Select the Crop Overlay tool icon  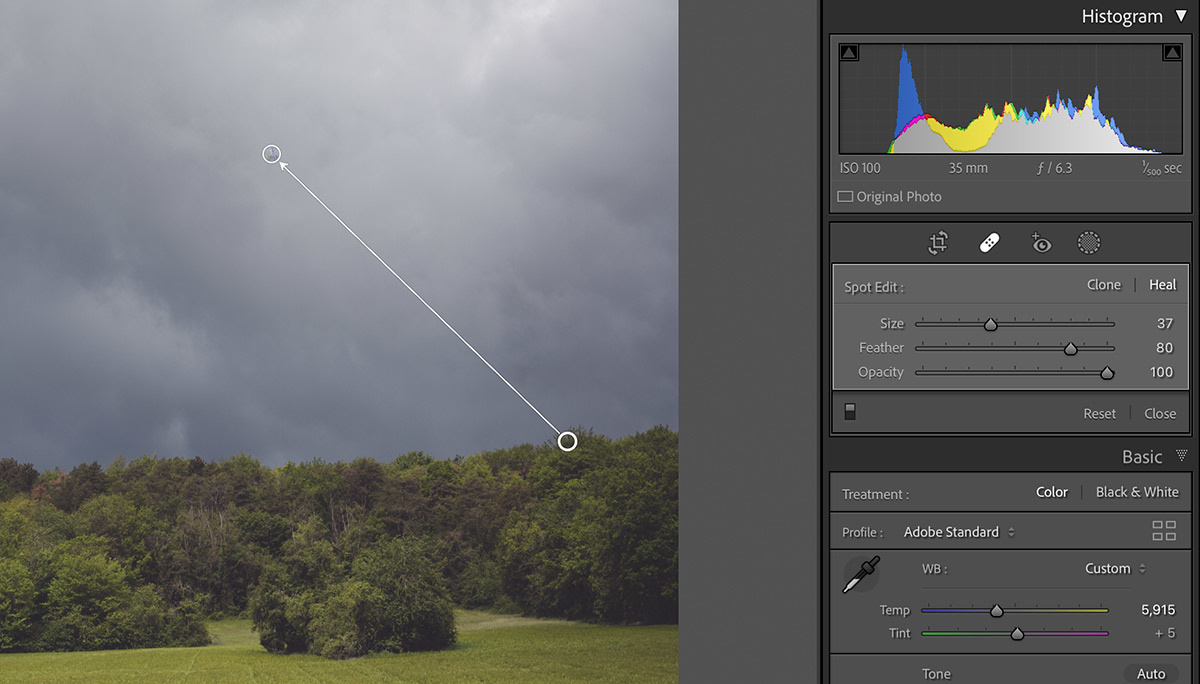pos(938,243)
